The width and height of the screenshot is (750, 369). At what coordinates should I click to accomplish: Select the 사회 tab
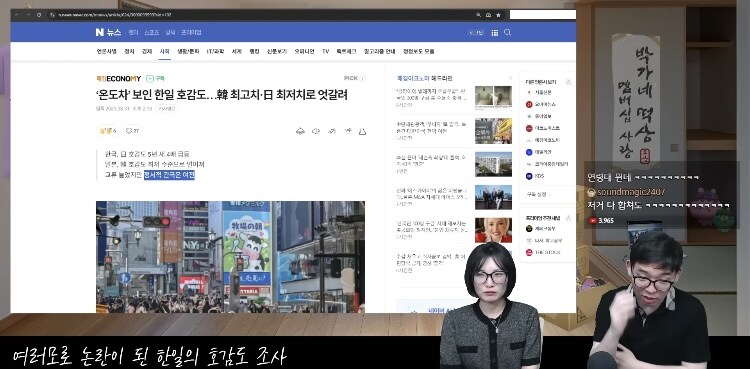pos(165,51)
